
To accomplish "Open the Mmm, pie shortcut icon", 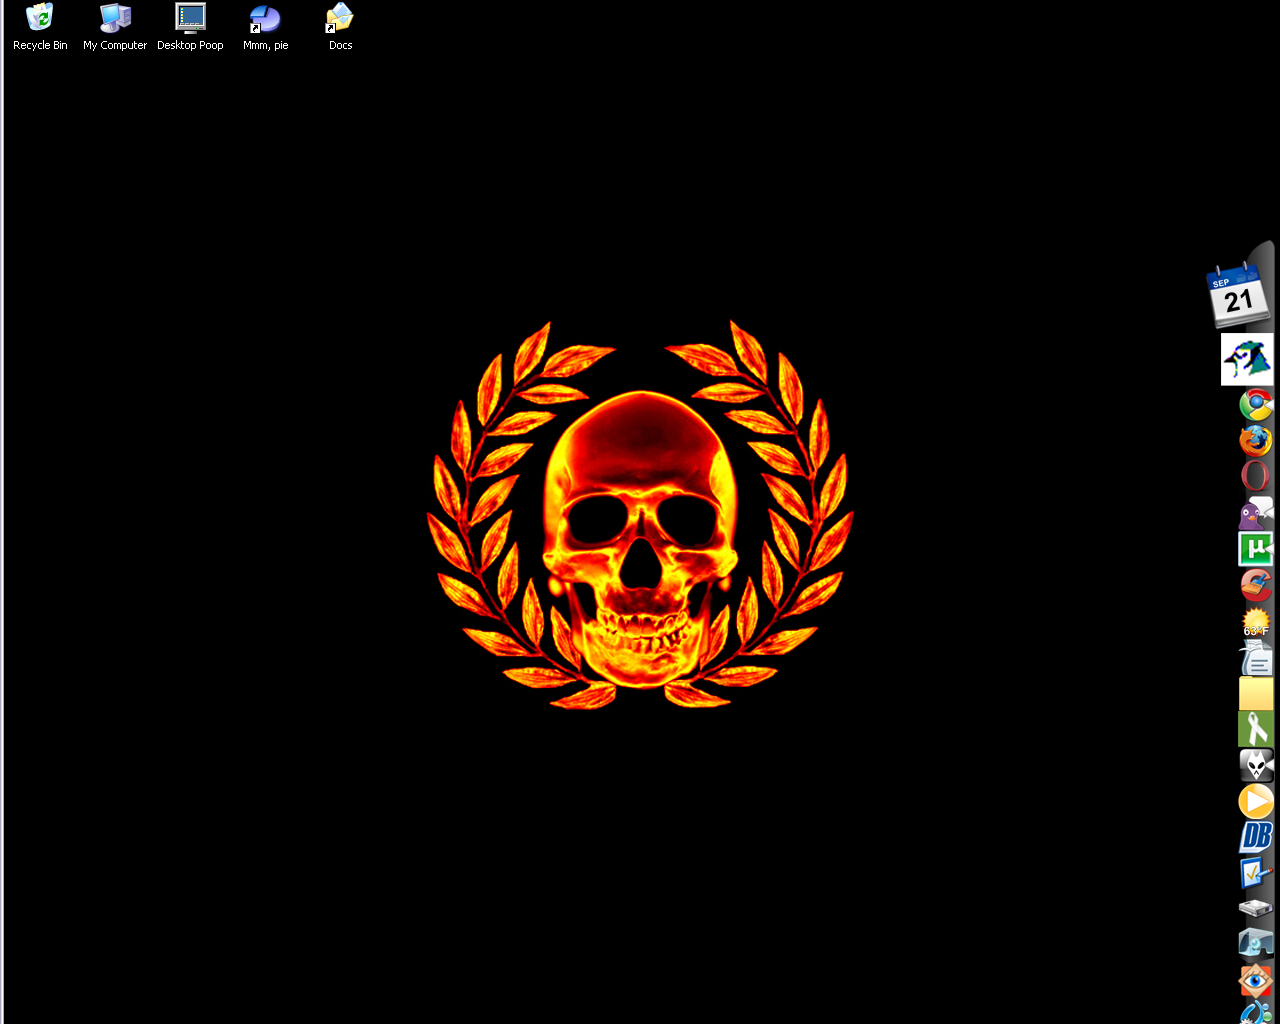I will click(265, 27).
